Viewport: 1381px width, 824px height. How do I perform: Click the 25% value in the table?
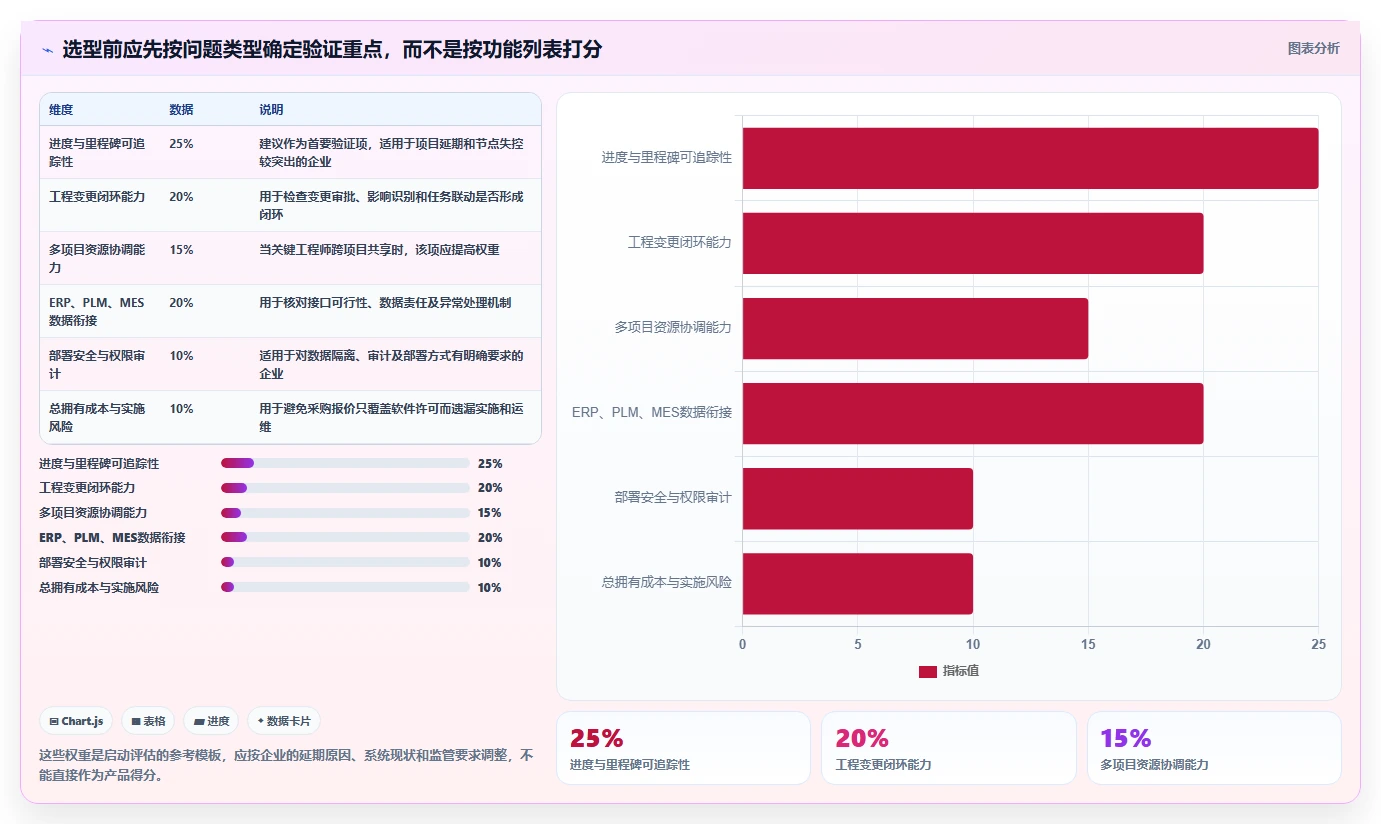[x=181, y=144]
